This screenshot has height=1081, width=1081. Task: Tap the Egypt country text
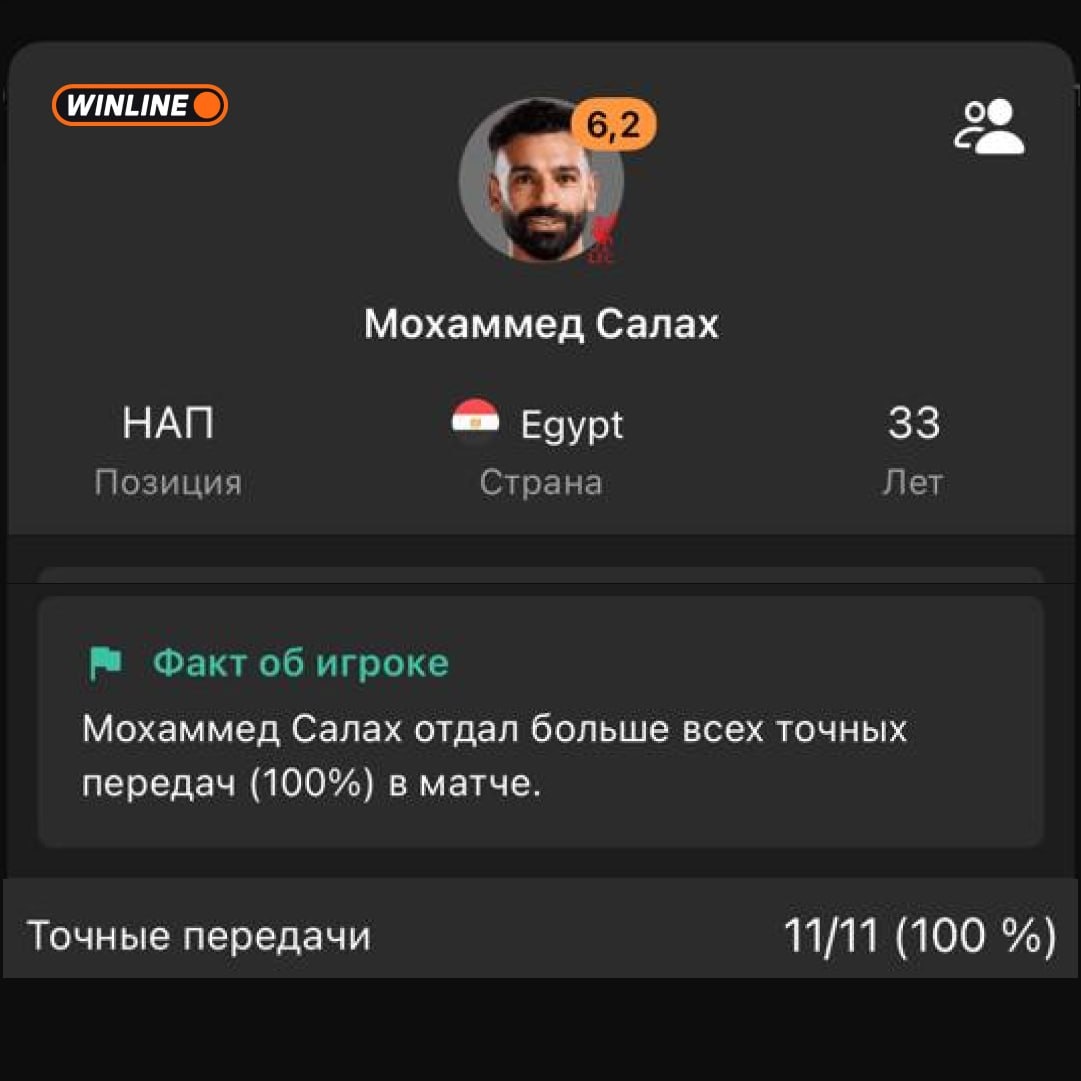[x=572, y=425]
